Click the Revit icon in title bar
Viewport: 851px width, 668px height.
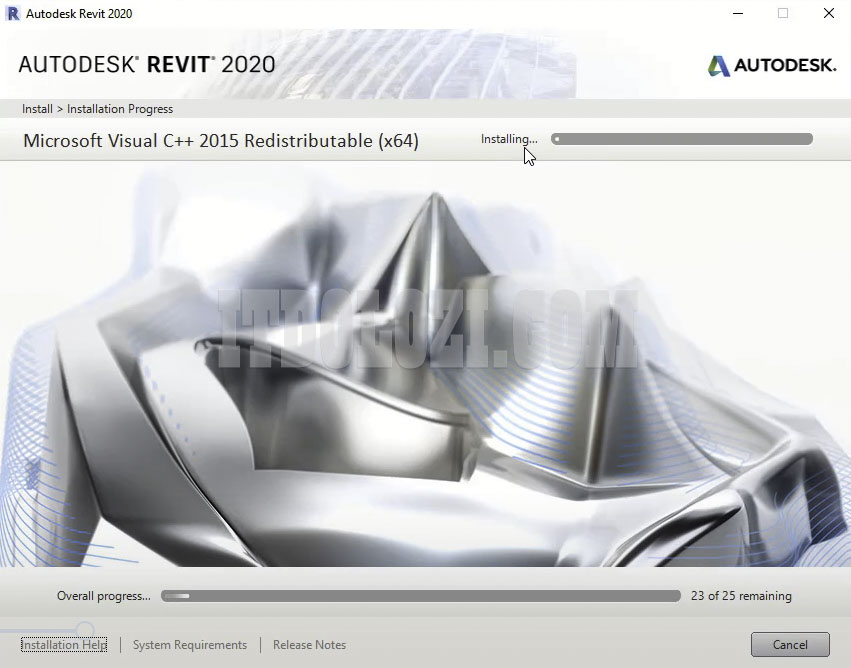pos(12,13)
